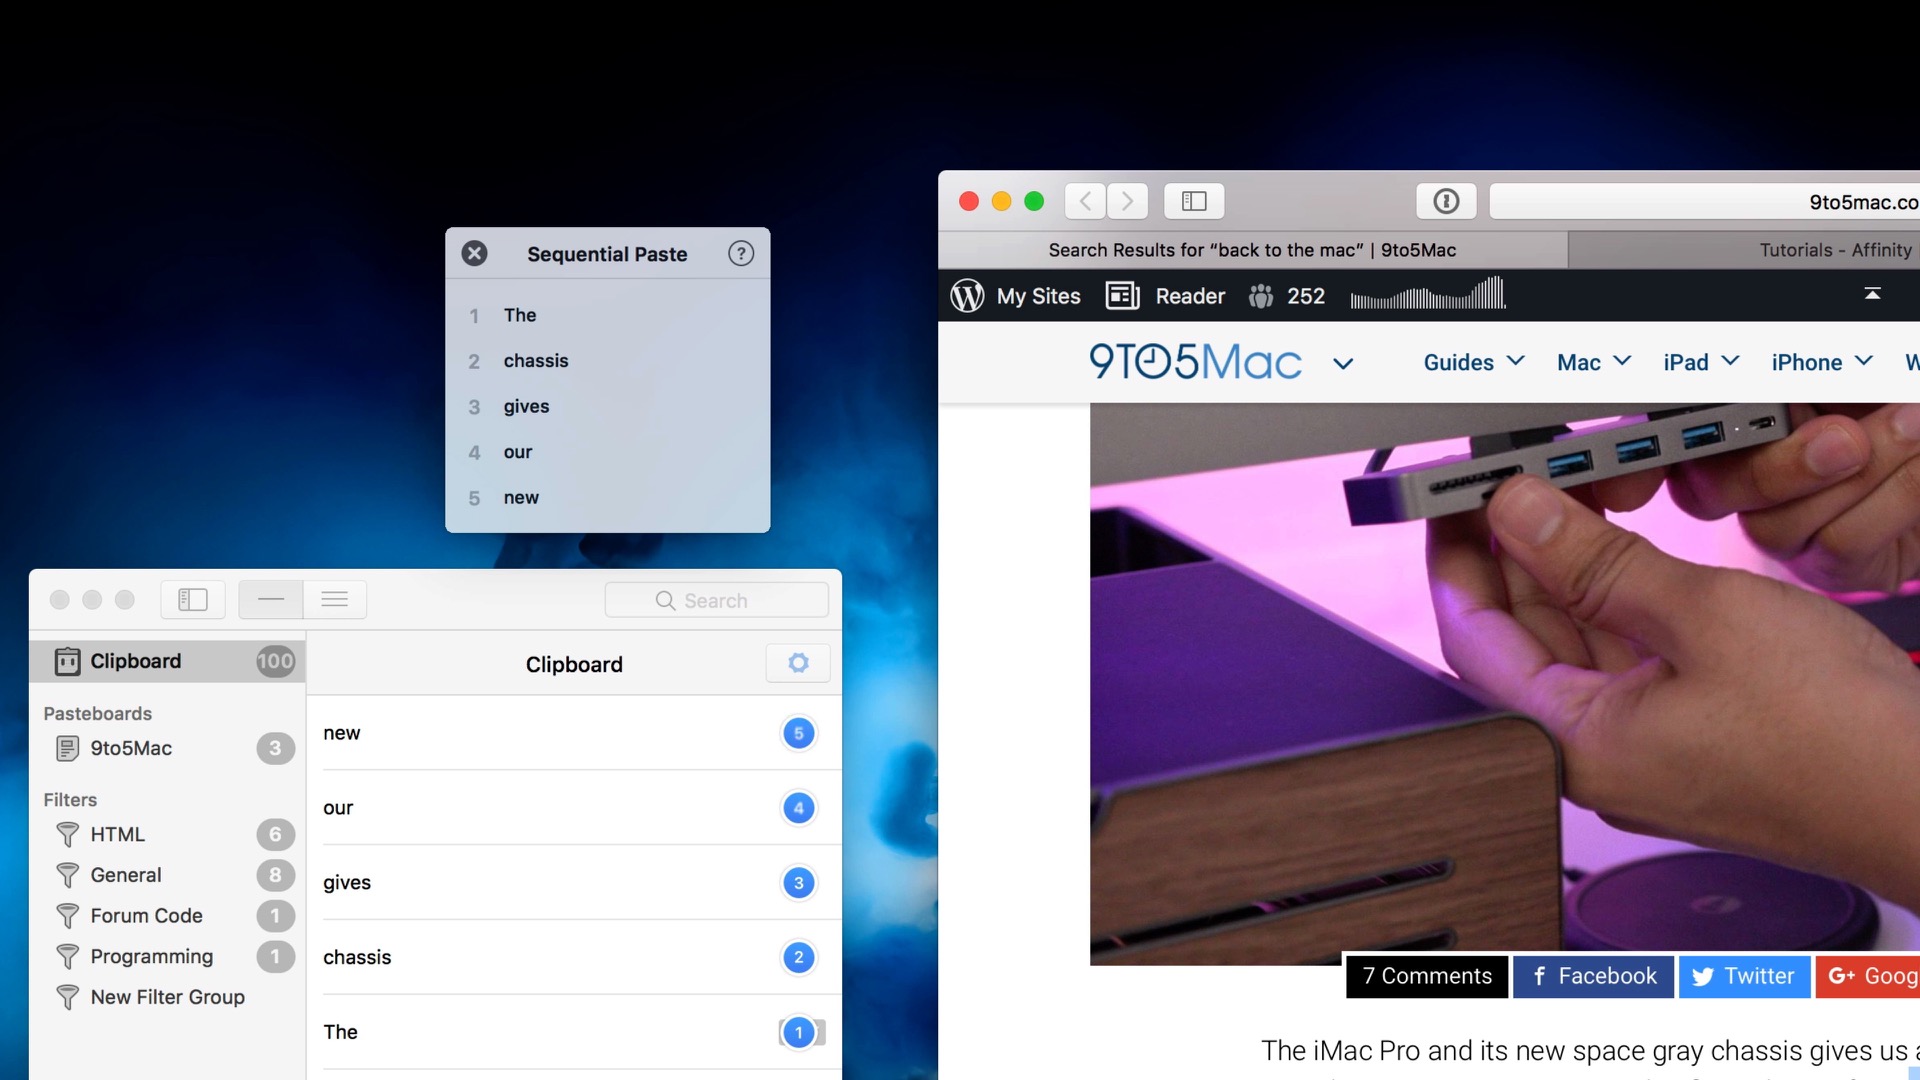Close the Sequential Paste panel

[475, 254]
